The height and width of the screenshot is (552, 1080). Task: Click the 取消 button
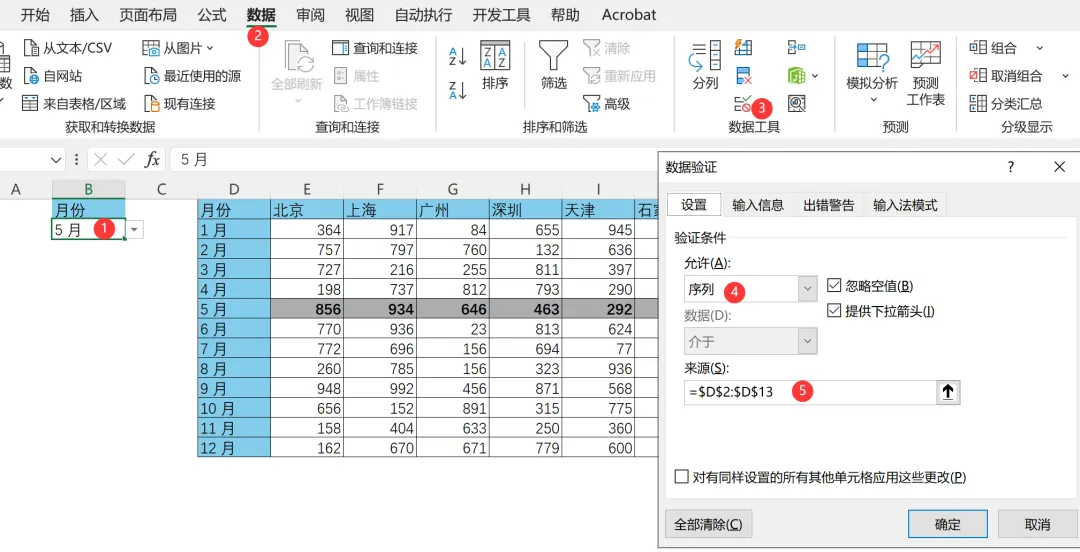coord(1037,524)
